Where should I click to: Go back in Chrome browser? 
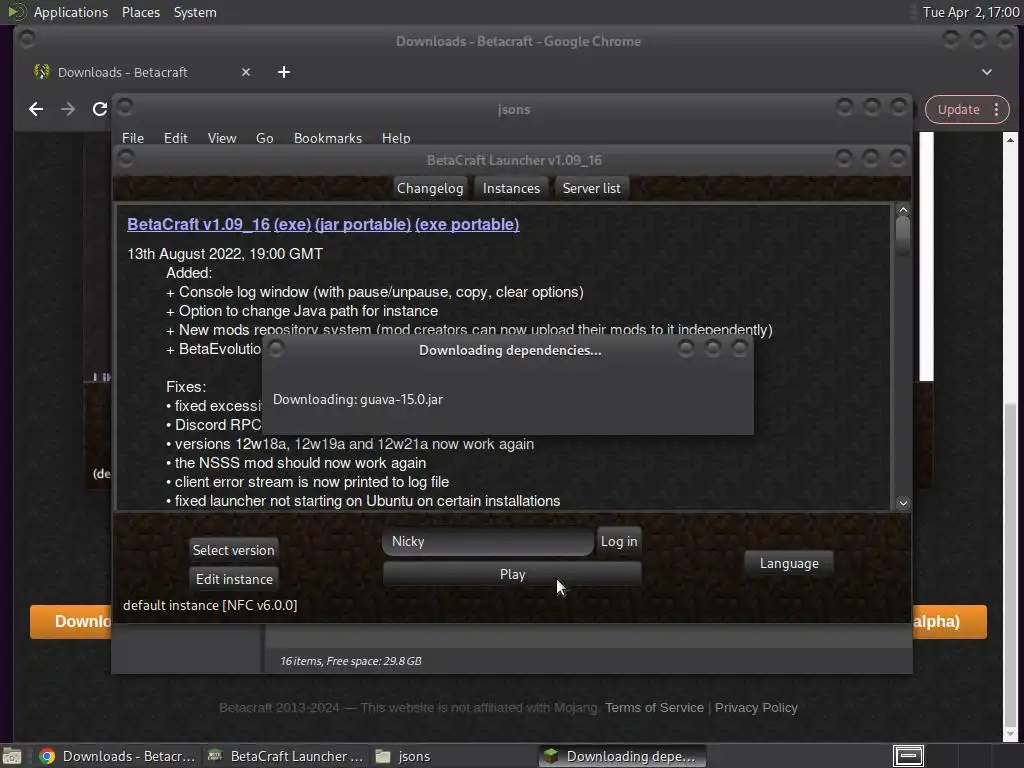pyautogui.click(x=36, y=109)
